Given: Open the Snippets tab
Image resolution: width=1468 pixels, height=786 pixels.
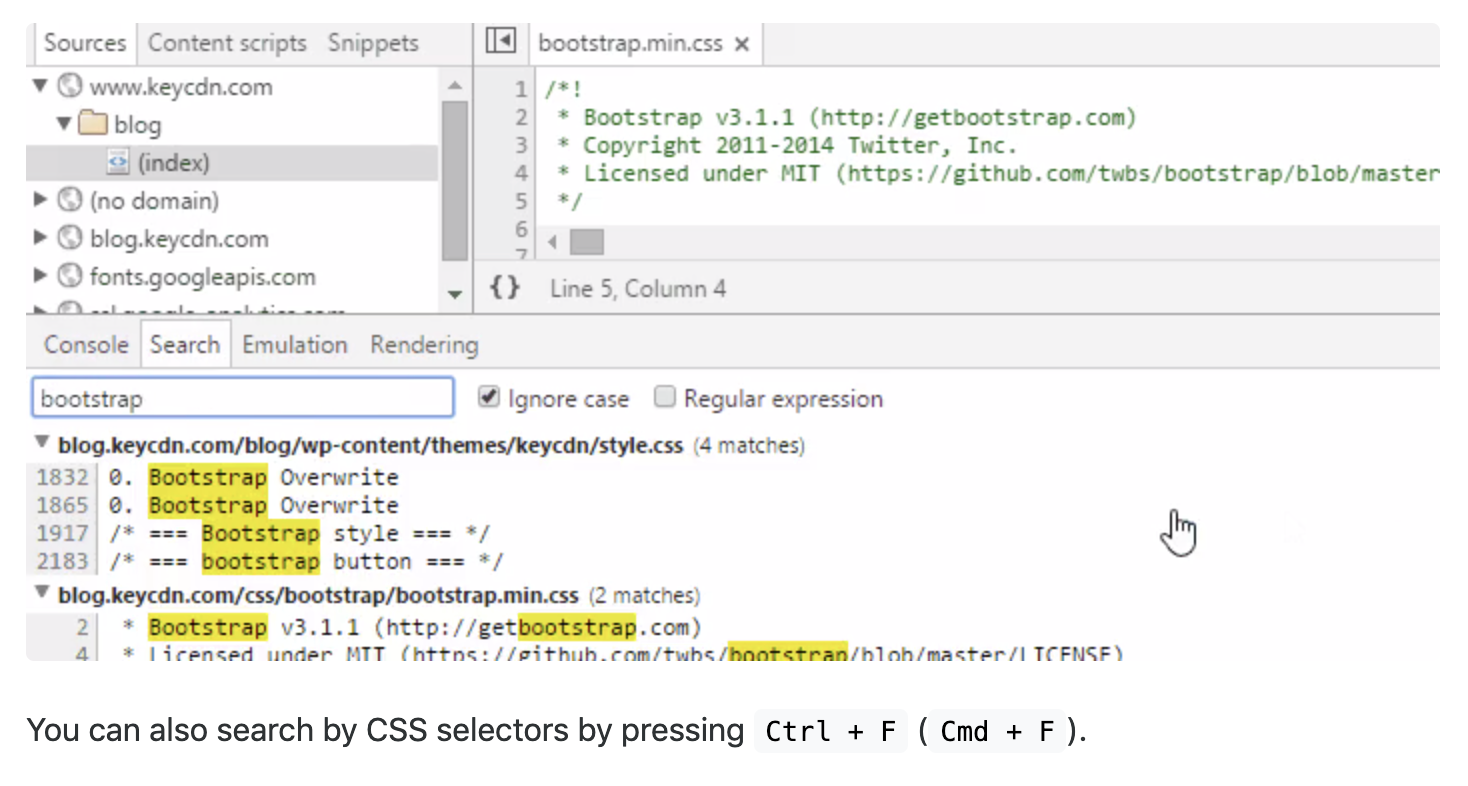Looking at the screenshot, I should (373, 43).
